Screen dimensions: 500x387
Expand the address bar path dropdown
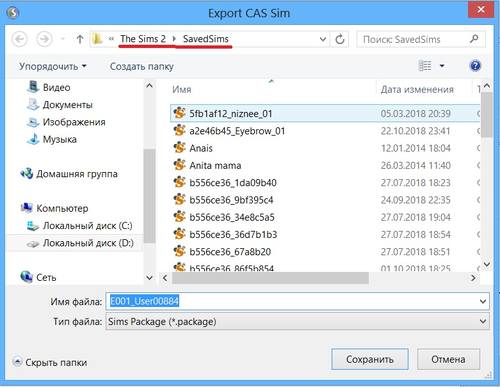[323, 39]
